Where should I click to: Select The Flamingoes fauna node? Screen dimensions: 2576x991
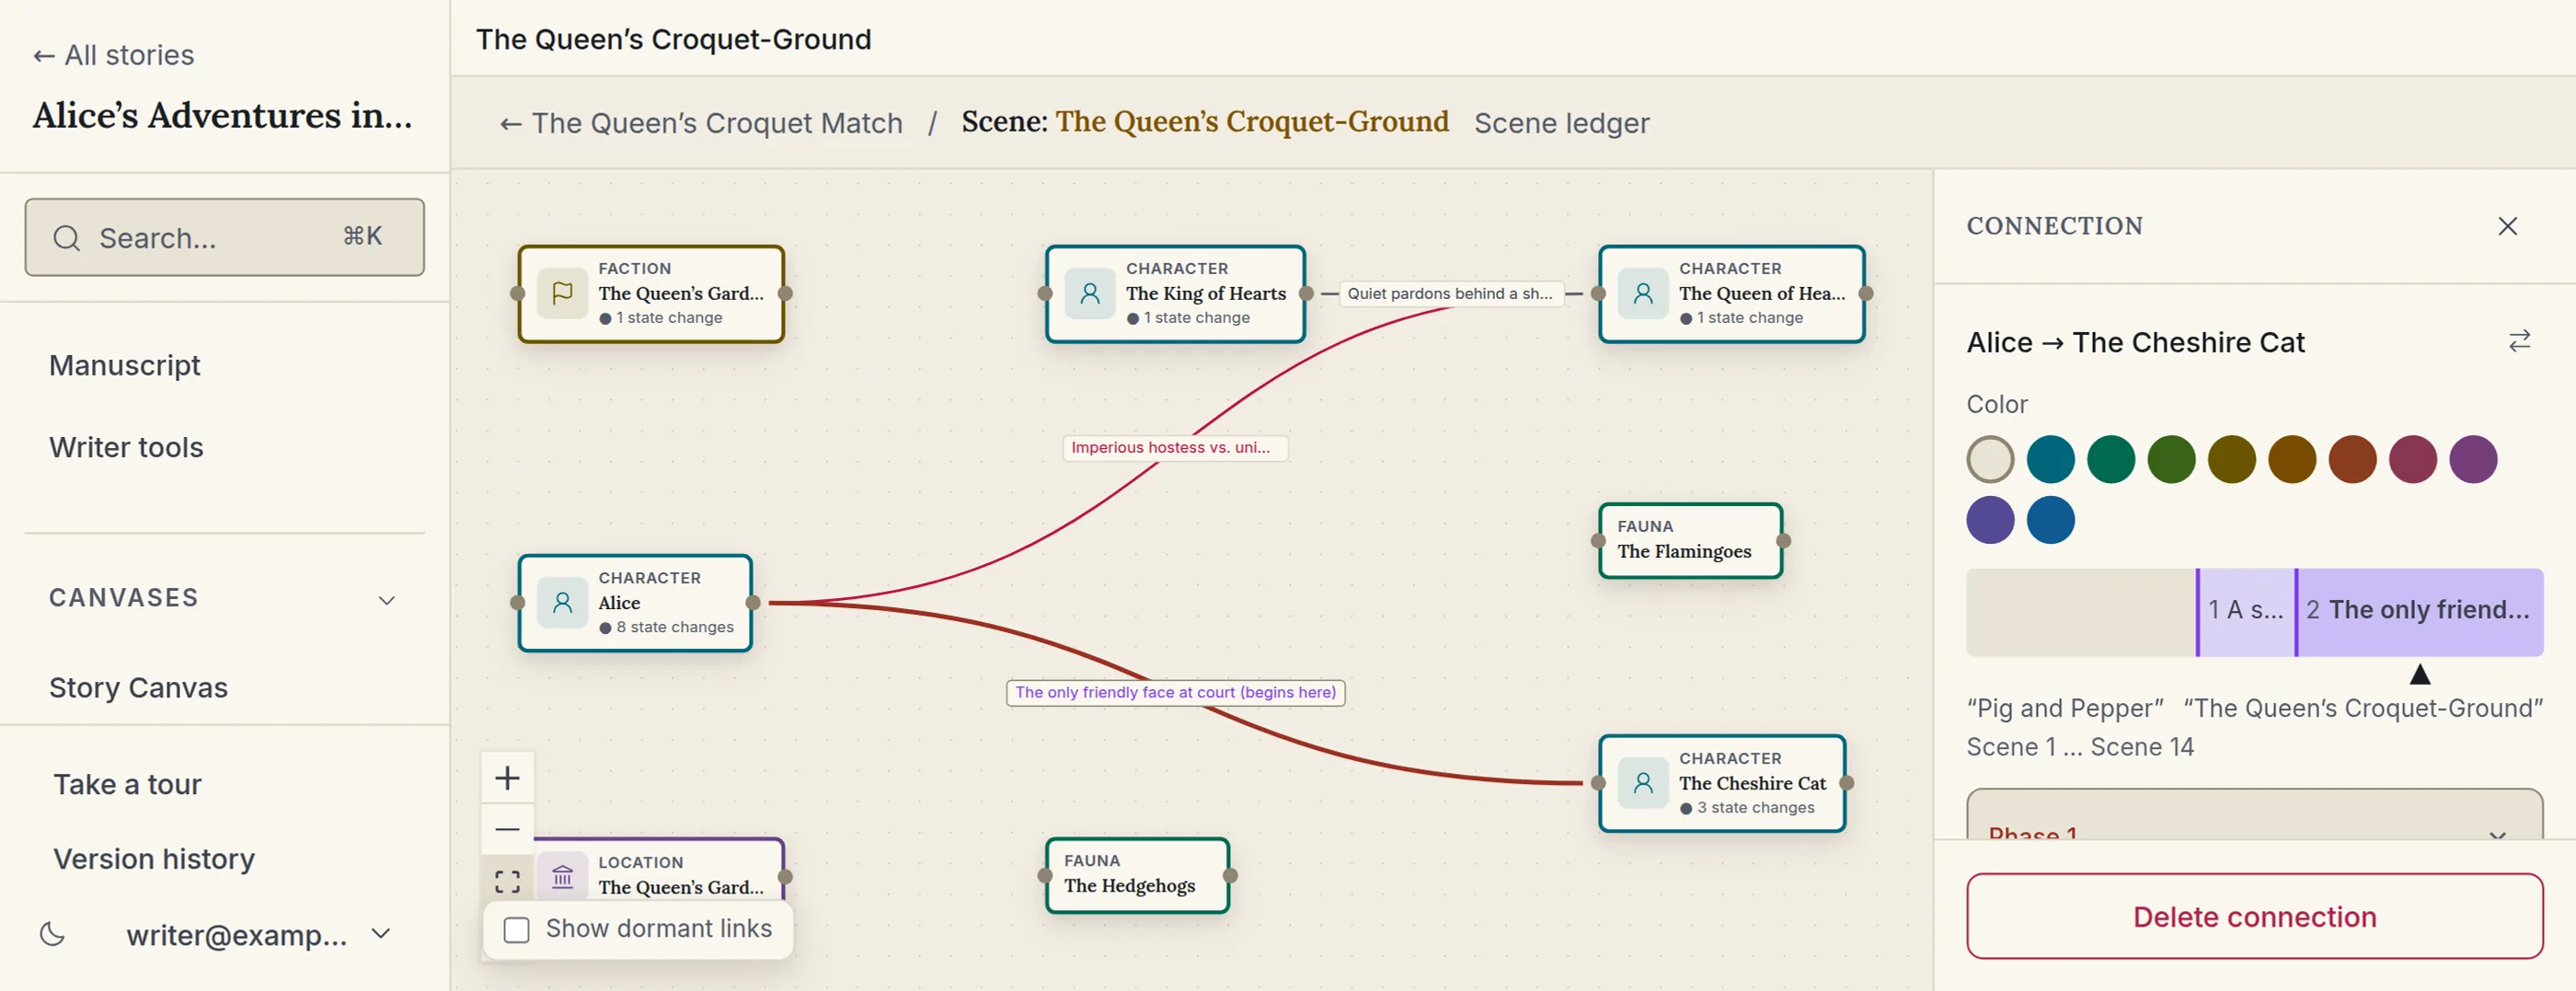1690,540
